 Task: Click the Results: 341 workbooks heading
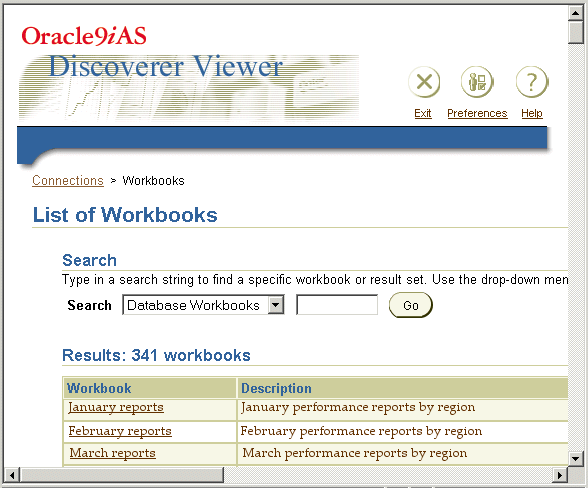click(156, 355)
